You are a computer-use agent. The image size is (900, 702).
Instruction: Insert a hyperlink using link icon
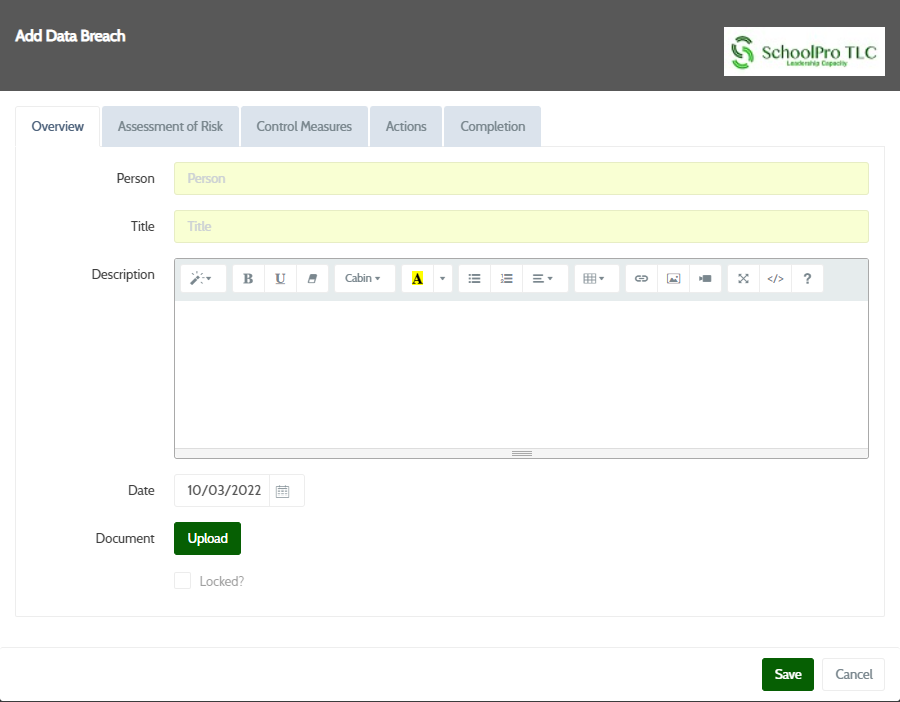pyautogui.click(x=642, y=279)
